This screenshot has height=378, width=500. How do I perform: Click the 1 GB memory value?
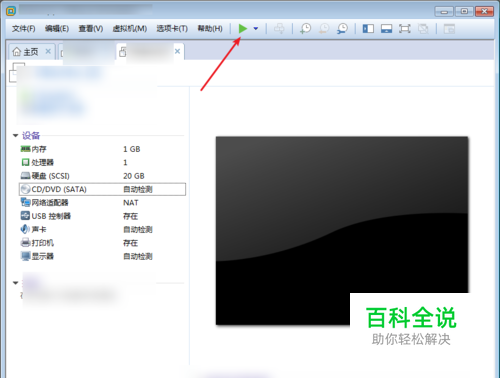tap(132, 149)
